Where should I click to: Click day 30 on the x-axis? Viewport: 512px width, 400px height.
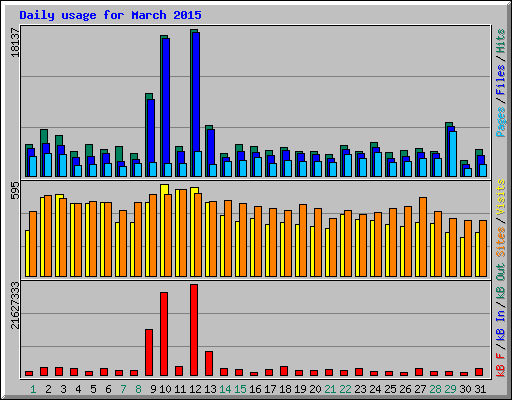coord(465,389)
